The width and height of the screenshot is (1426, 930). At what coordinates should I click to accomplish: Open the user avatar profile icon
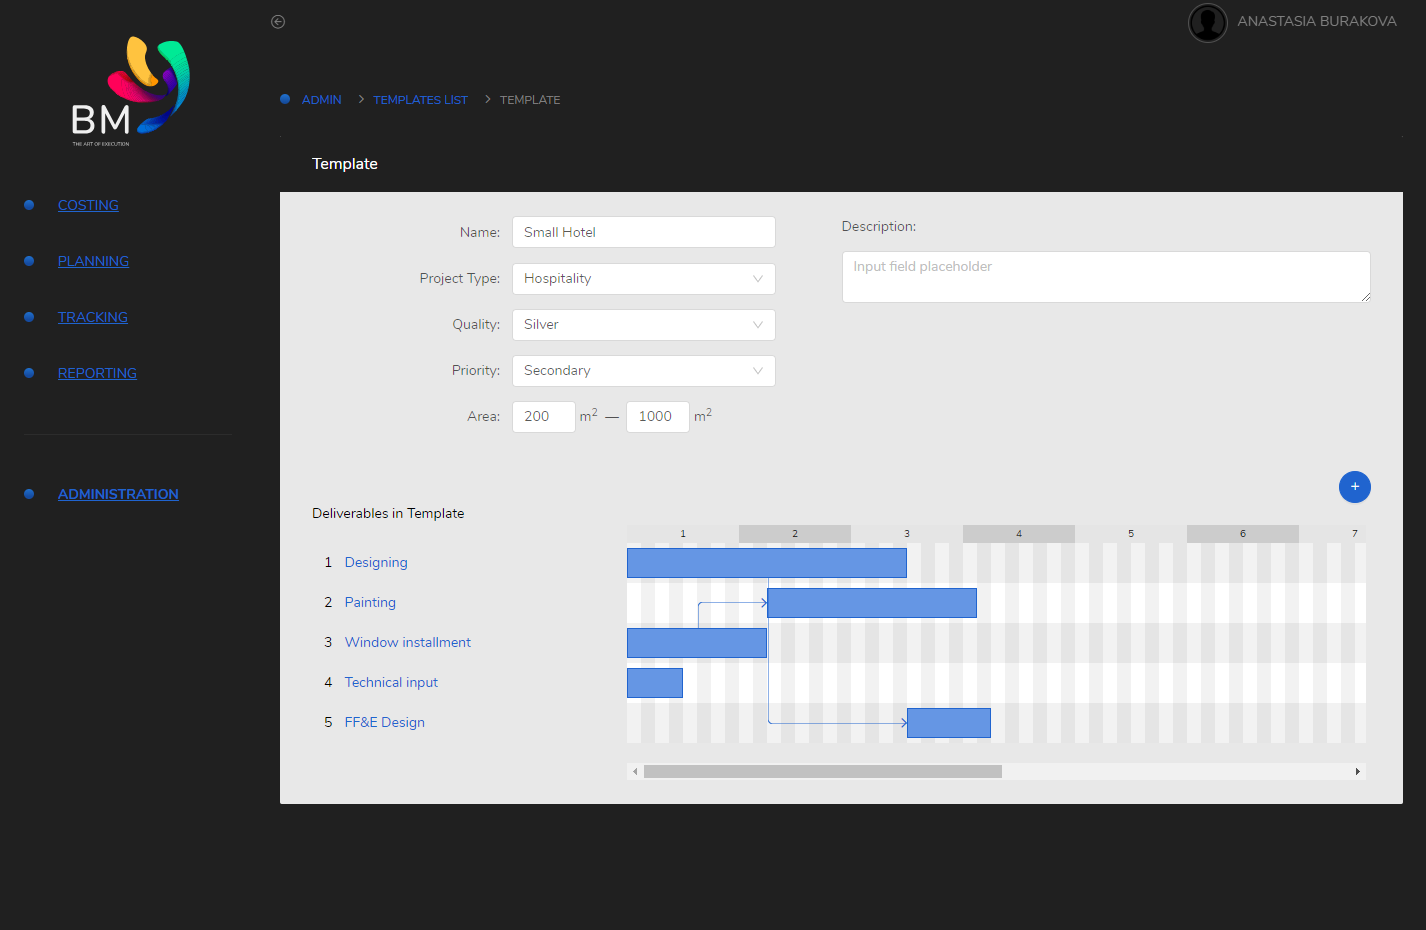[x=1207, y=22]
